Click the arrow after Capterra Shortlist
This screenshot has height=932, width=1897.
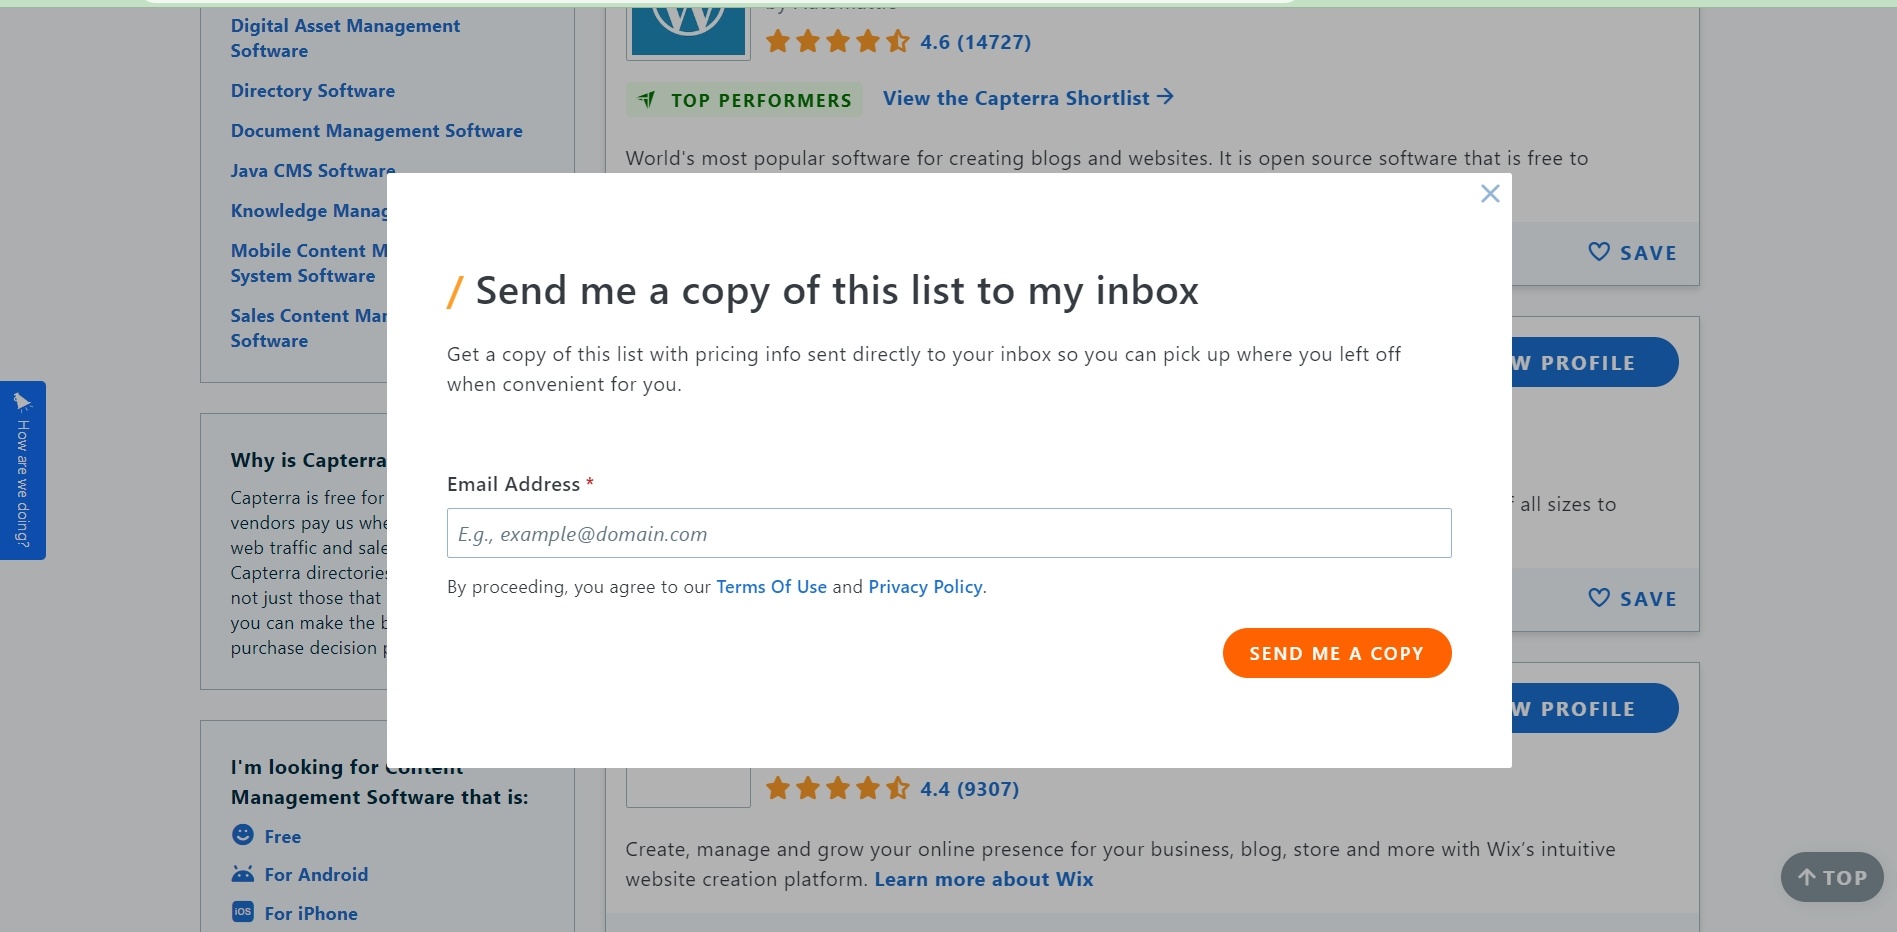1165,97
